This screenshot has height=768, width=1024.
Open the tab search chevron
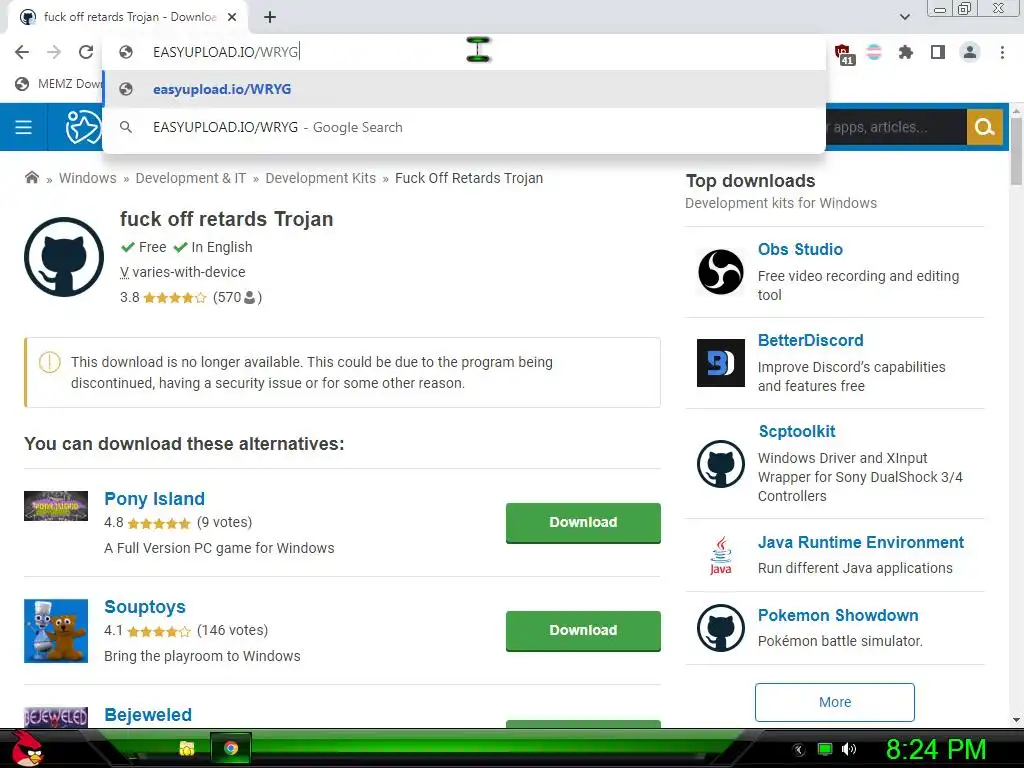[x=904, y=17]
